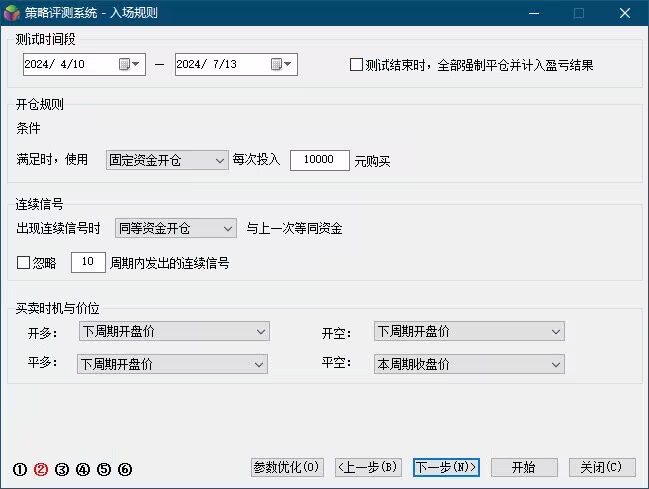Viewport: 649px width, 489px height.
Task: Minimize the 策略评测系统 window
Action: pos(534,13)
